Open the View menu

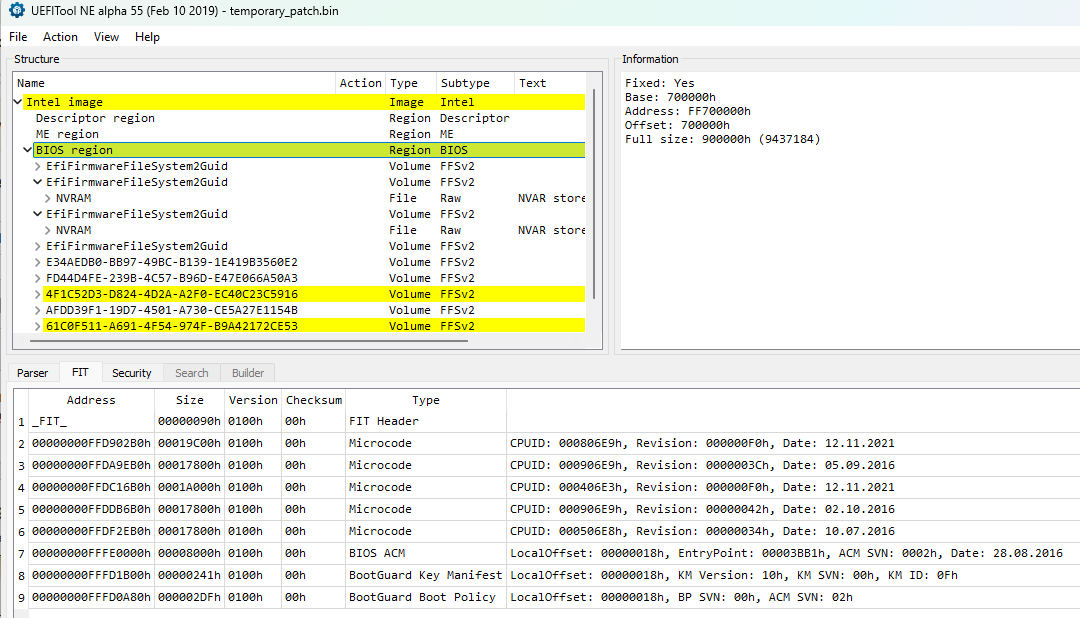point(106,37)
